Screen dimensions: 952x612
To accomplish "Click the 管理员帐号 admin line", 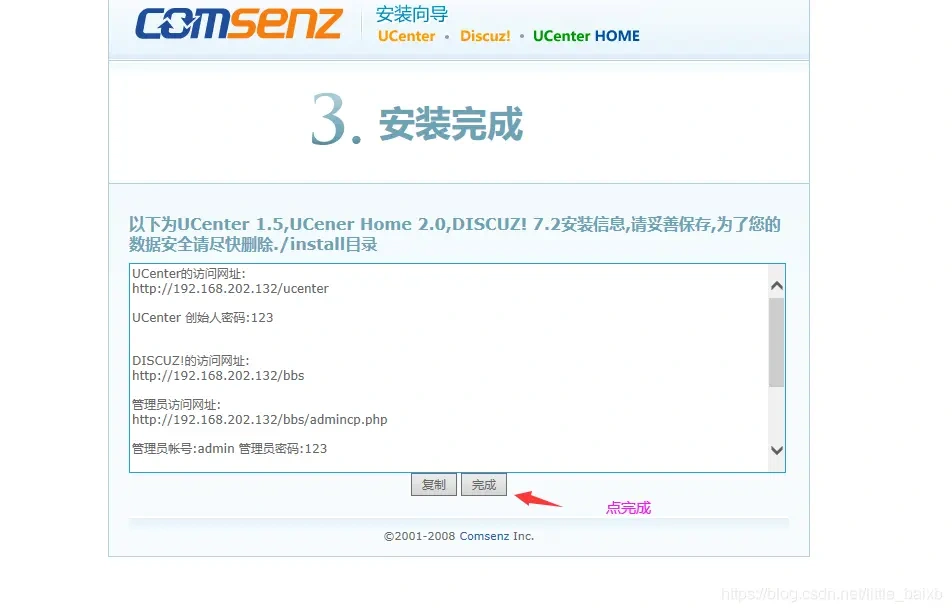I will click(x=229, y=449).
